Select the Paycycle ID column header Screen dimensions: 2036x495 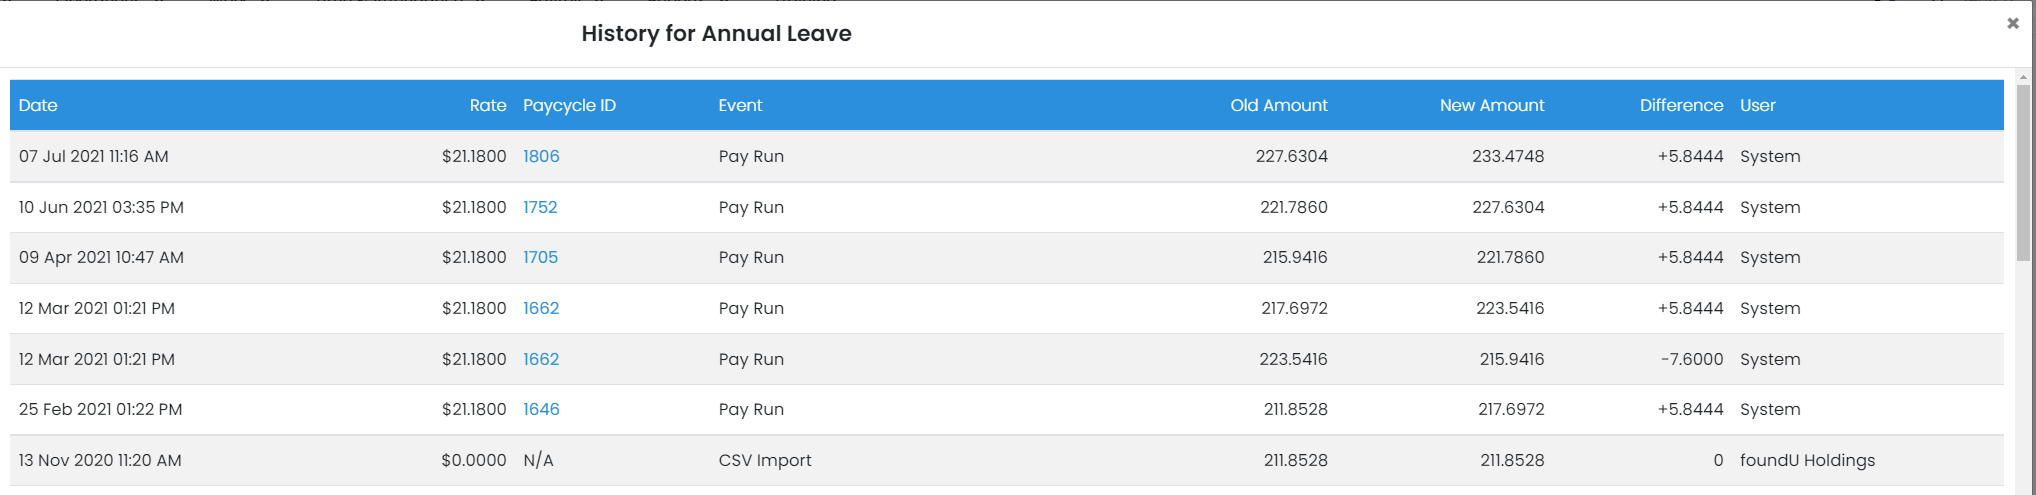click(569, 105)
